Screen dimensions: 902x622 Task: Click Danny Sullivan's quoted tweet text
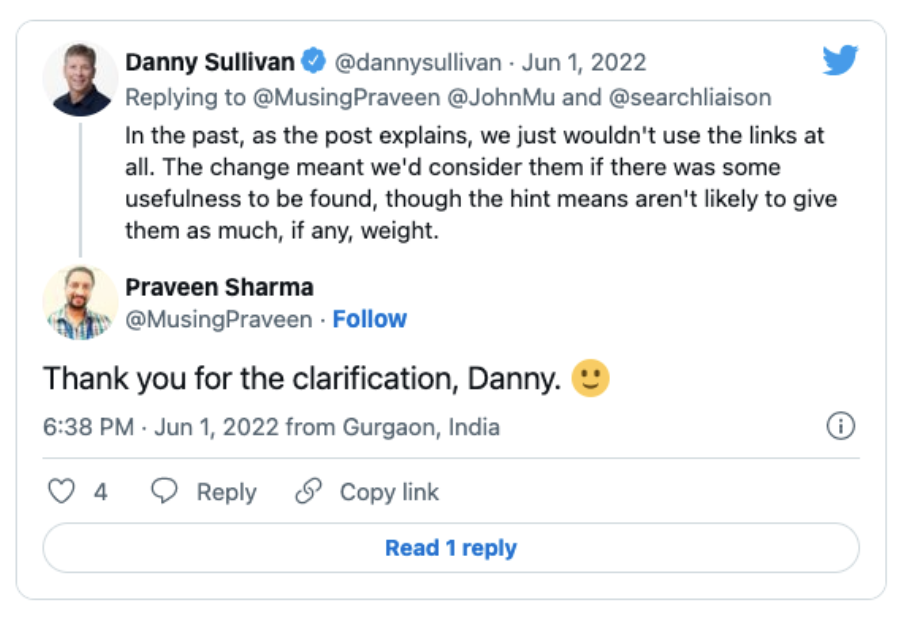(x=480, y=182)
